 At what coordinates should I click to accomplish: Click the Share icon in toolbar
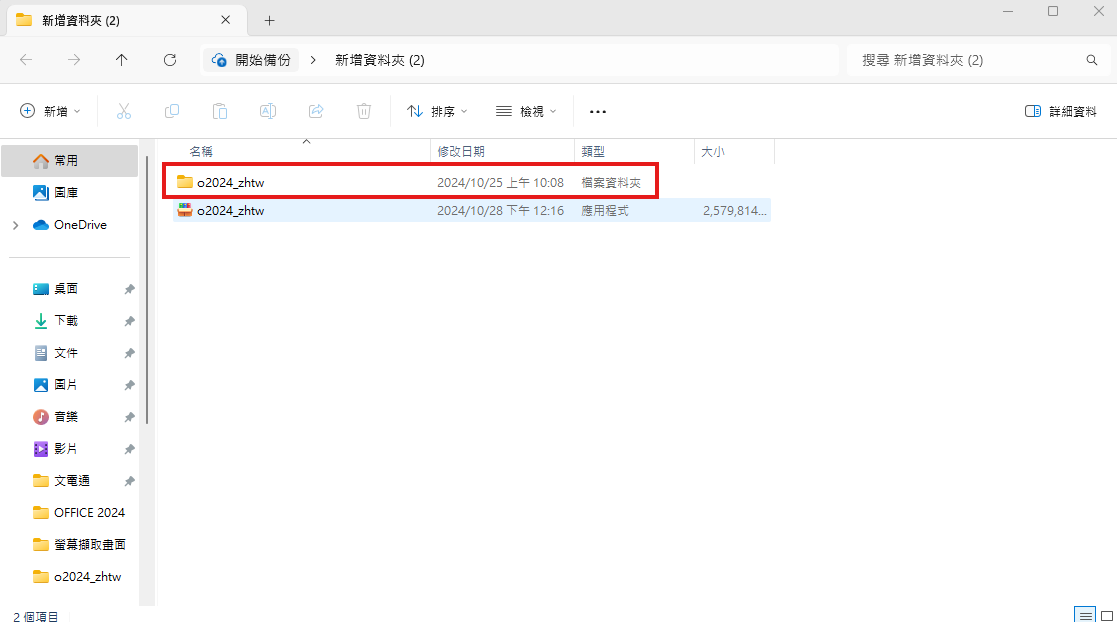point(316,111)
